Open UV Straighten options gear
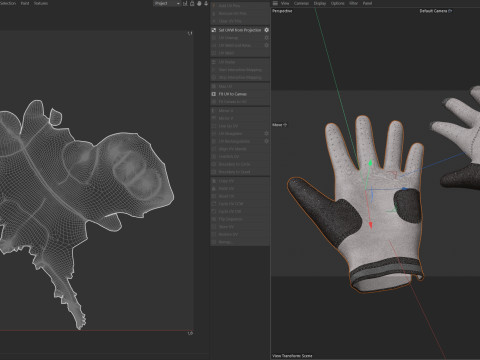Viewport: 480px width, 360px height. [x=266, y=133]
